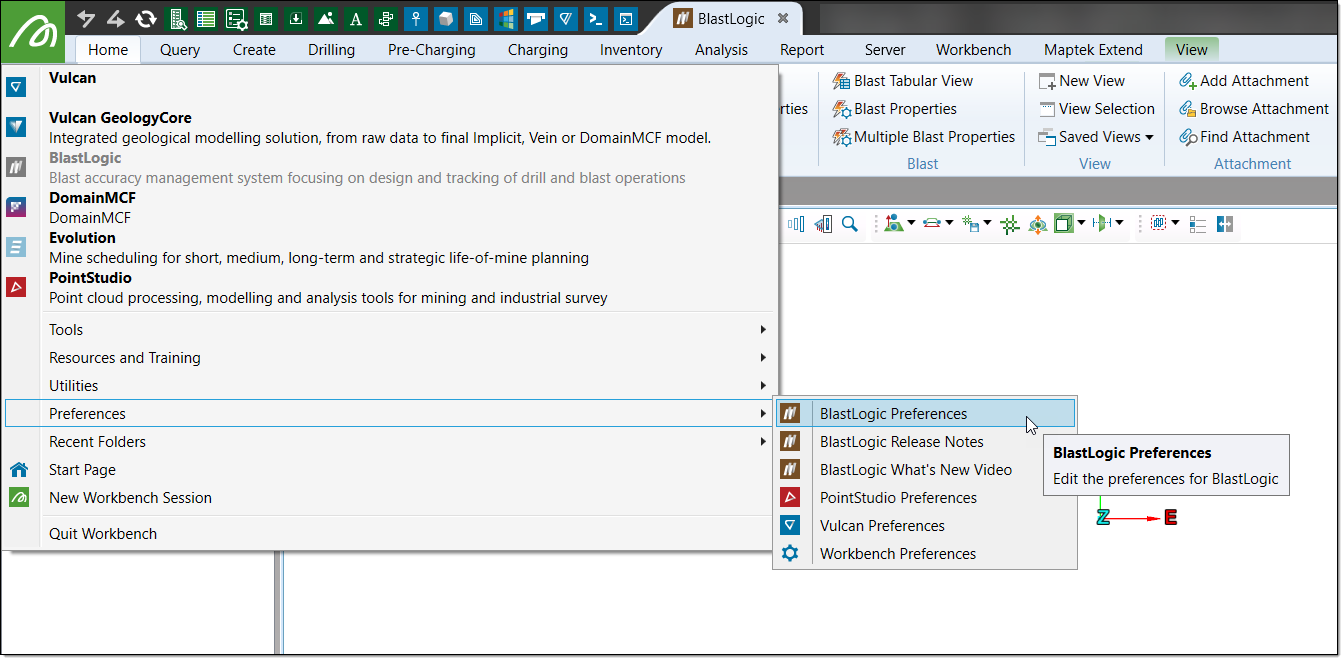Open the dropdown next to the box view icon
1344x661 pixels.
(x=1082, y=224)
